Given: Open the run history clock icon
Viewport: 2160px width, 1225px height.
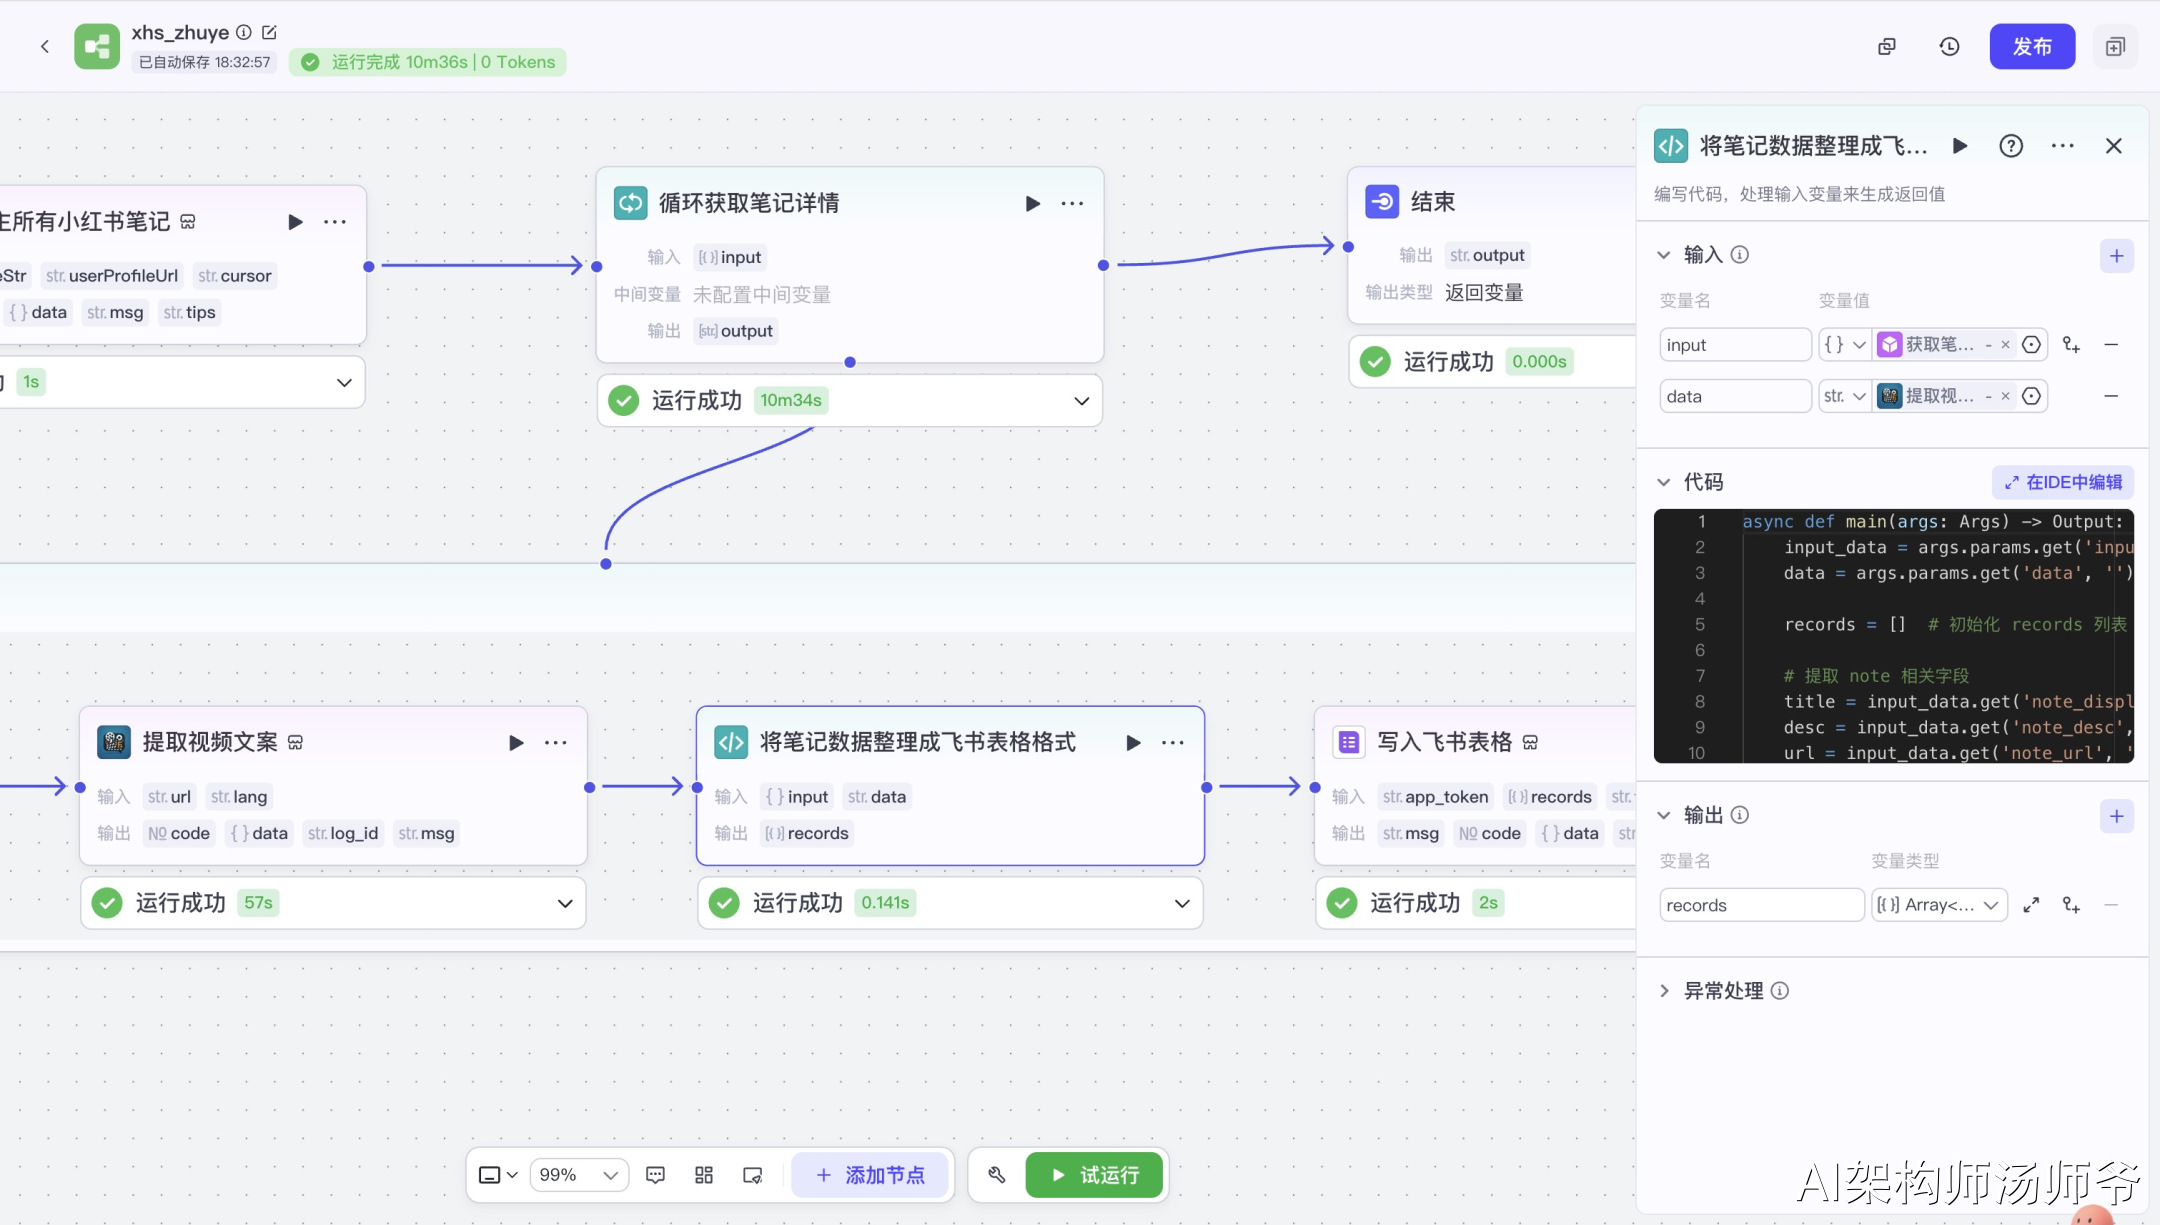Looking at the screenshot, I should tap(1949, 46).
